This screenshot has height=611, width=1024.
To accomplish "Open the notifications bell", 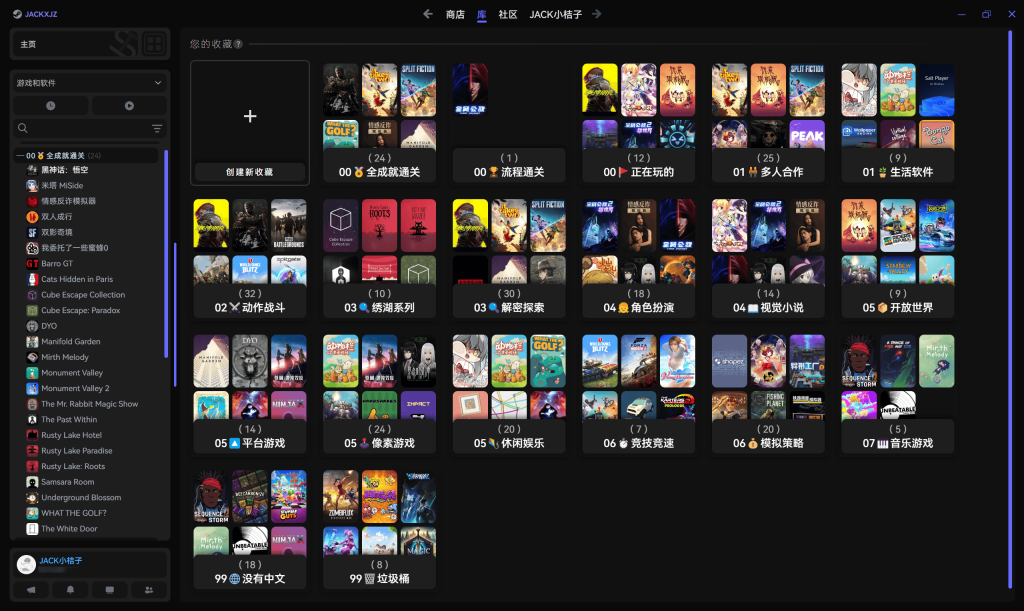I will [70, 590].
